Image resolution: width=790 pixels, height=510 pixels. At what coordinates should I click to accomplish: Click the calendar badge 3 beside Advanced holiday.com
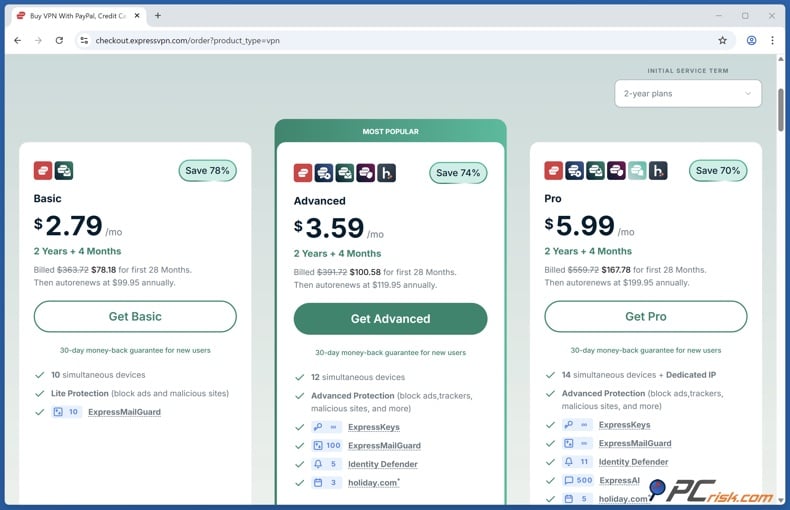[x=326, y=482]
